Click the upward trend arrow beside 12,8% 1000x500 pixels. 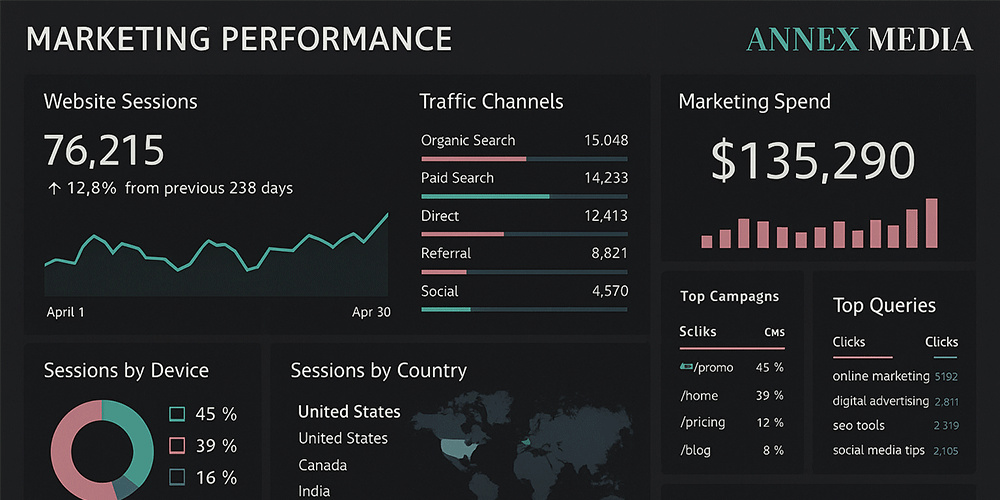pyautogui.click(x=53, y=188)
